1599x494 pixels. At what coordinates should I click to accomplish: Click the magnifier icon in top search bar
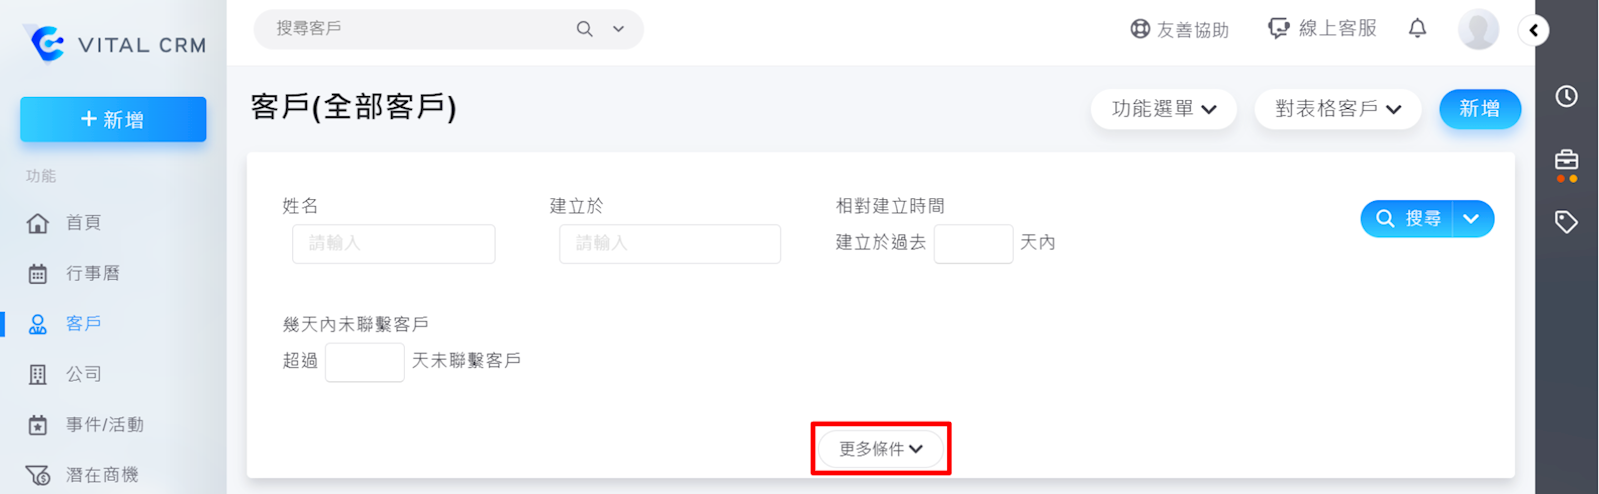(585, 29)
